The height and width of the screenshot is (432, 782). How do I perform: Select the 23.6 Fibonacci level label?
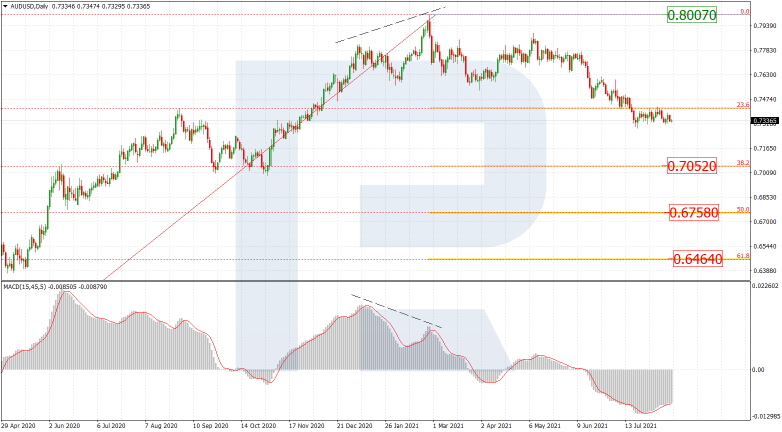click(x=743, y=105)
